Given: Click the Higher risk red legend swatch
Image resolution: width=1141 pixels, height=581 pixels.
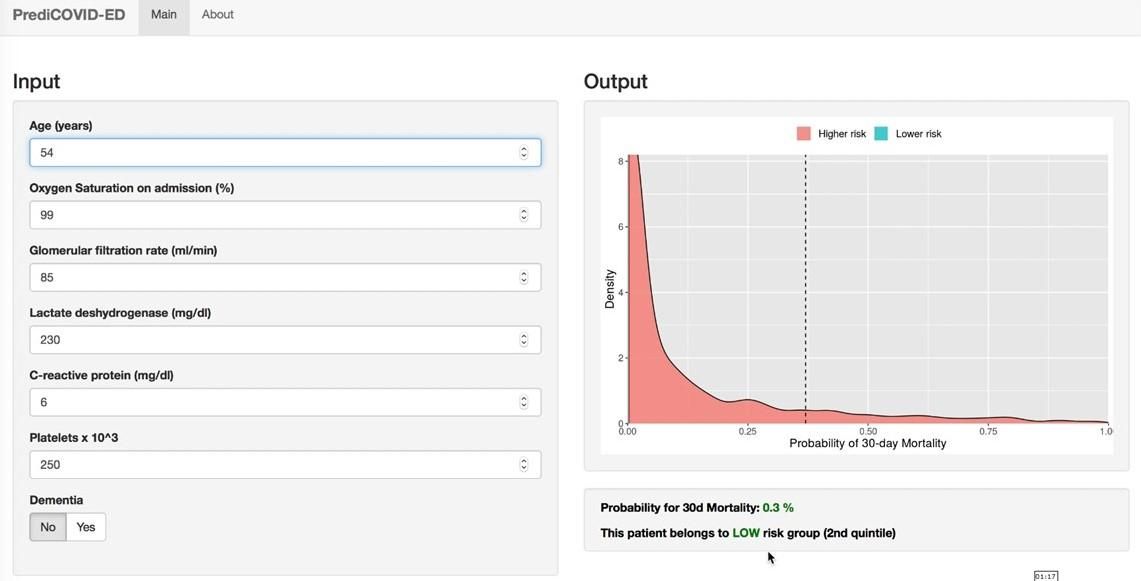Looking at the screenshot, I should tap(803, 134).
